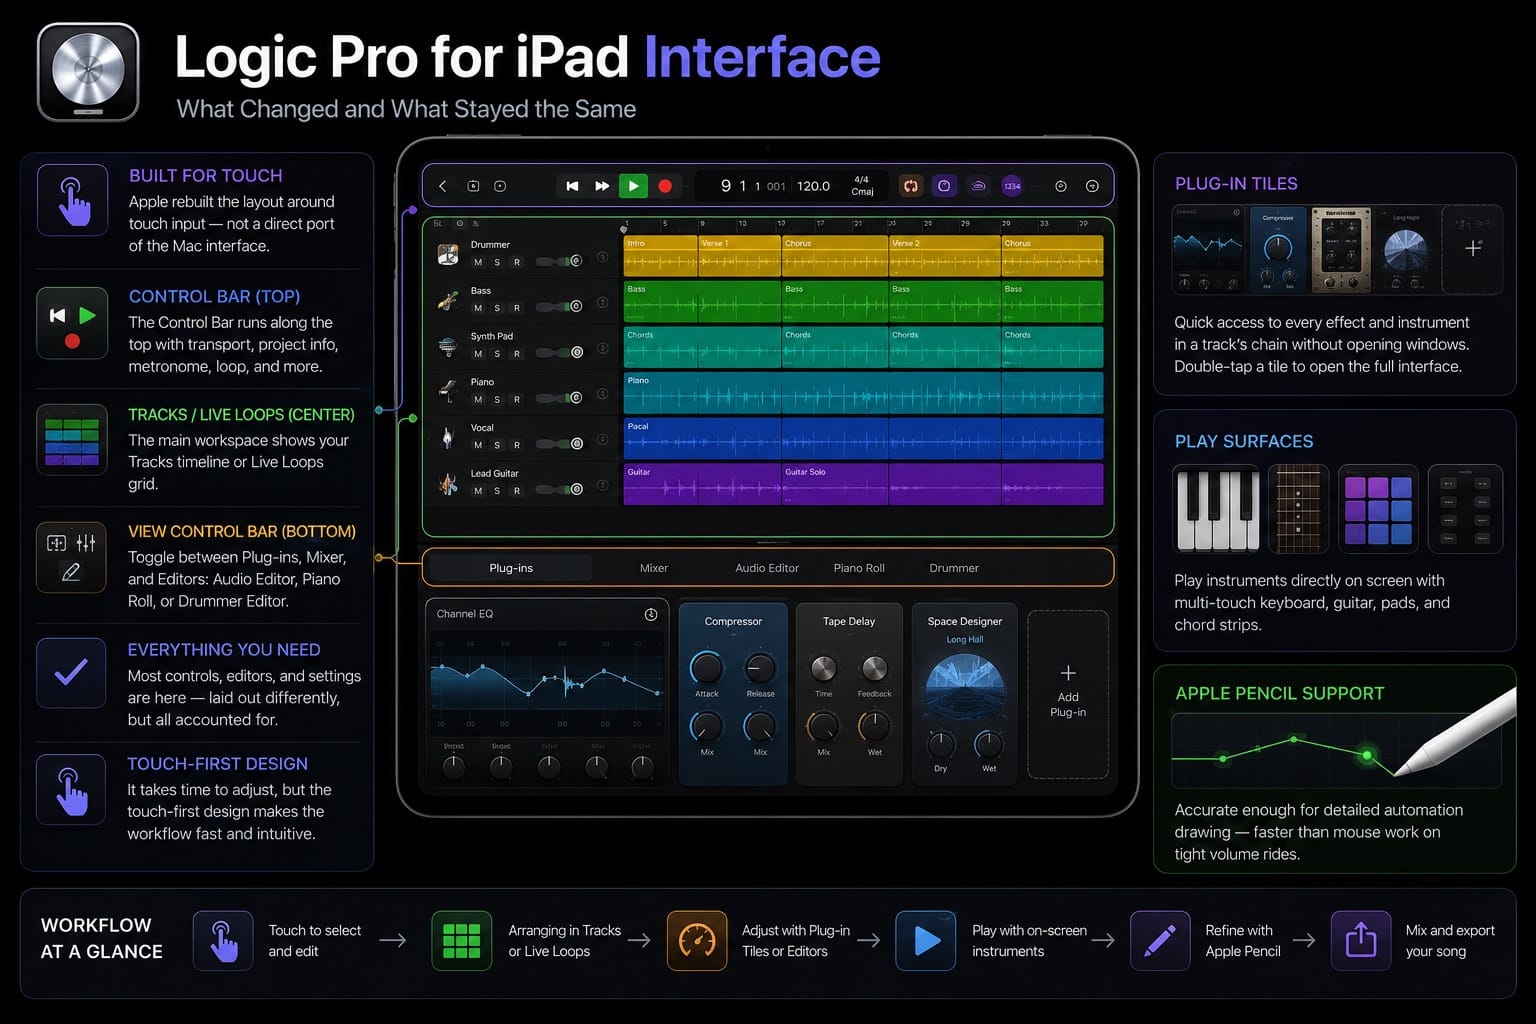1536x1024 pixels.
Task: Toggle the purple 1234 count-in button
Action: (x=1012, y=186)
